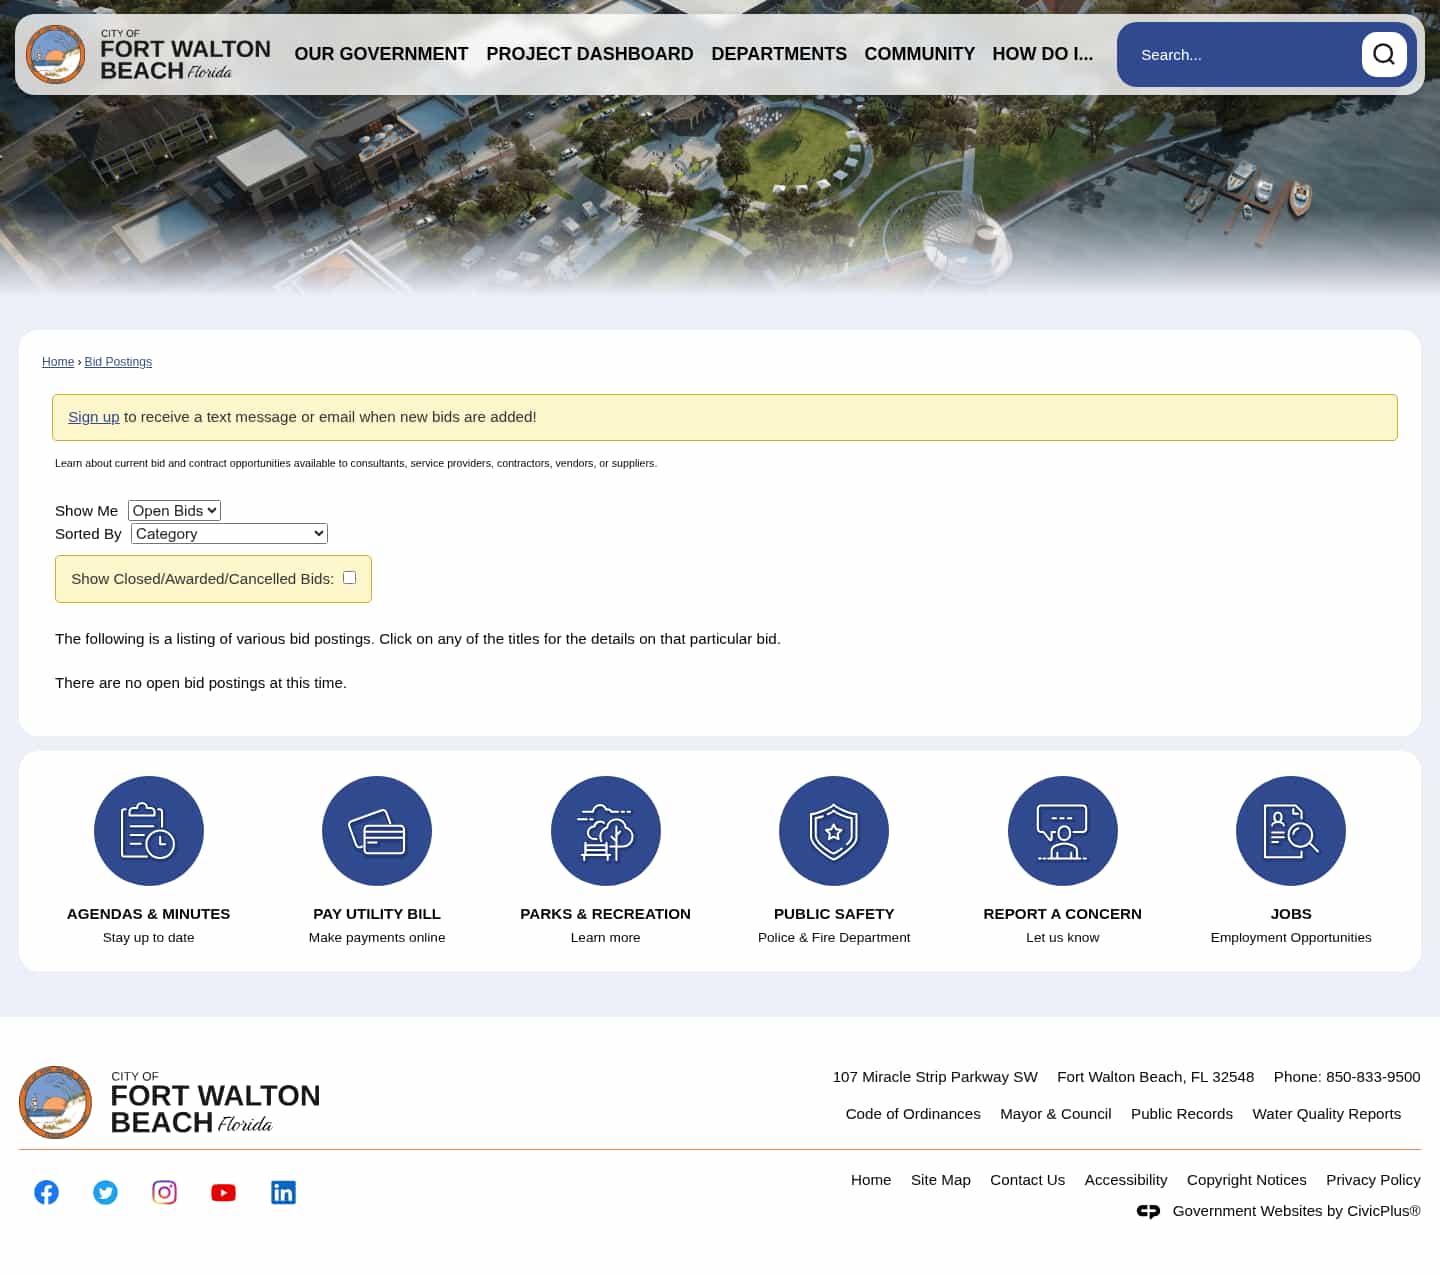This screenshot has height=1275, width=1440.
Task: Open the Contact Us link
Action: 1027,1180
